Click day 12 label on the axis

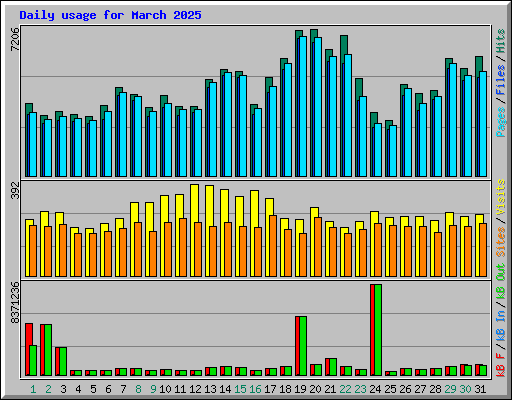pyautogui.click(x=195, y=389)
